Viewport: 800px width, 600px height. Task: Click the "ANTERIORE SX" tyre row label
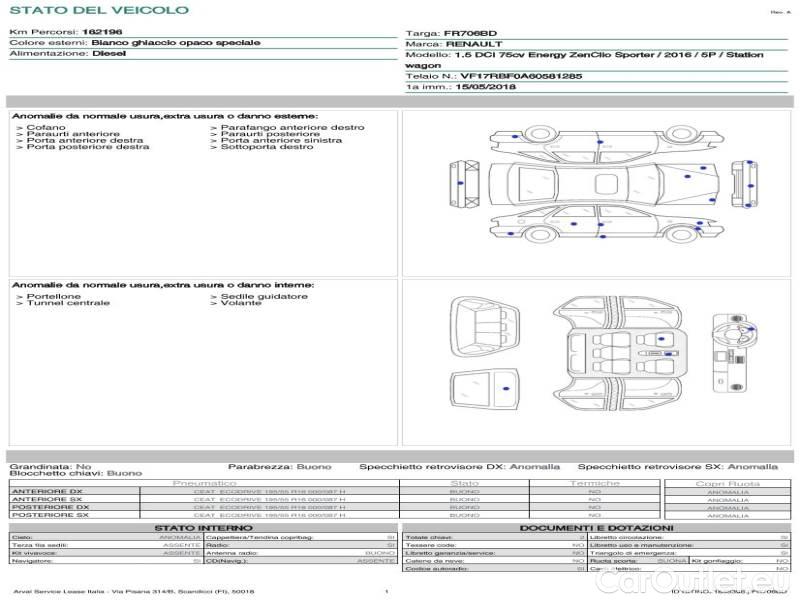47,499
